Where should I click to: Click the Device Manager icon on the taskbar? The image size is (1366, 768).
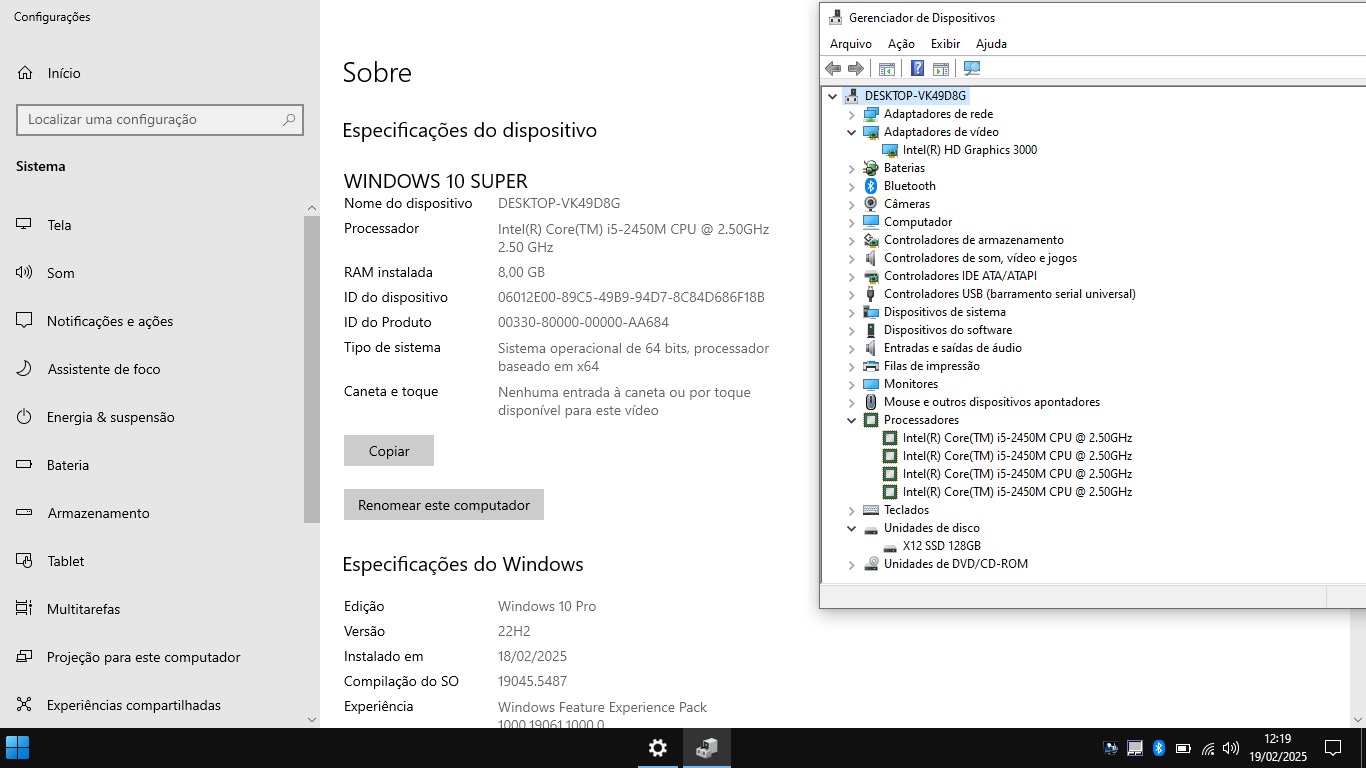pyautogui.click(x=707, y=748)
